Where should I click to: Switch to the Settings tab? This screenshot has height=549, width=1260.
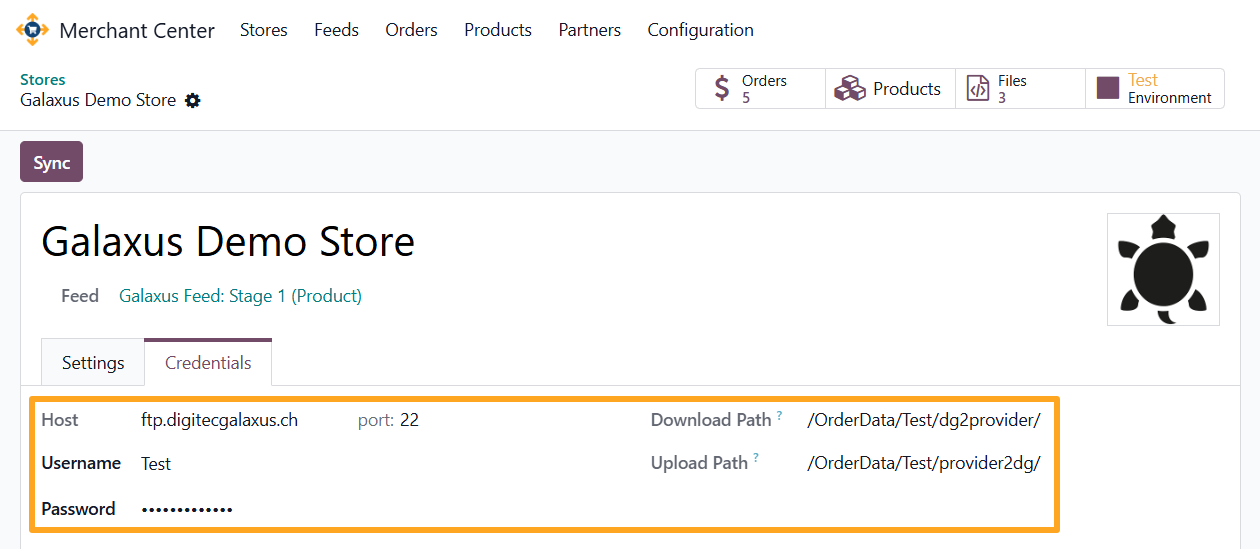(93, 363)
